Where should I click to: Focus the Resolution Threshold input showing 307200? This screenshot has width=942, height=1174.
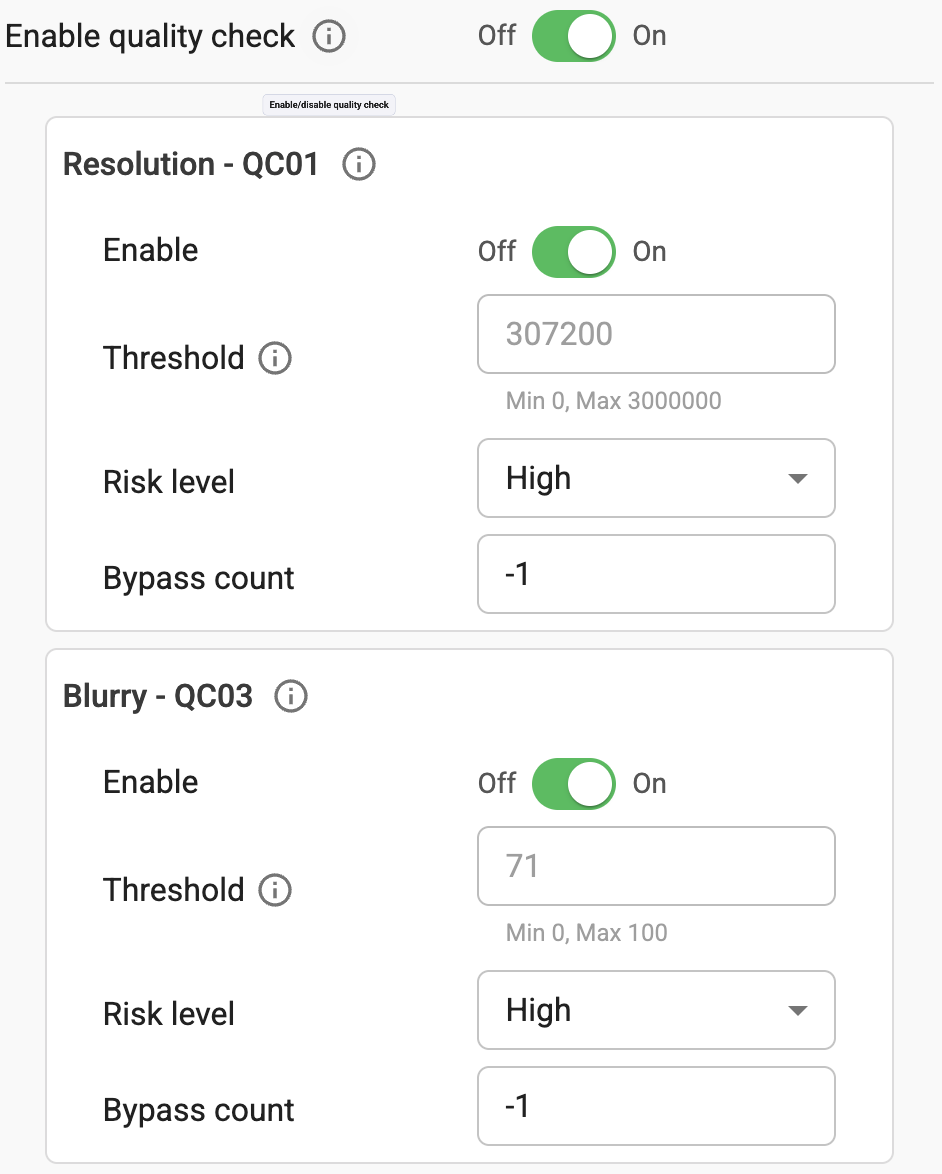(x=656, y=334)
